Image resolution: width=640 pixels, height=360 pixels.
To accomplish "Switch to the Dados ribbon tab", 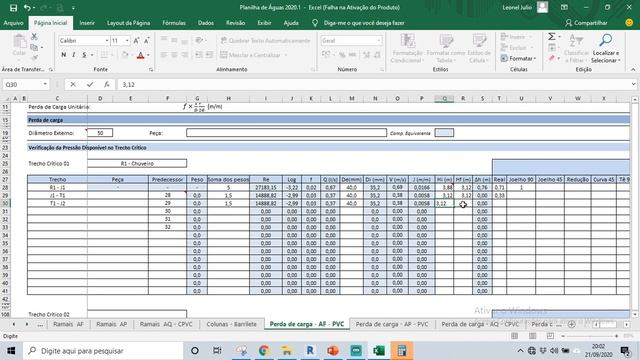I will pos(206,23).
